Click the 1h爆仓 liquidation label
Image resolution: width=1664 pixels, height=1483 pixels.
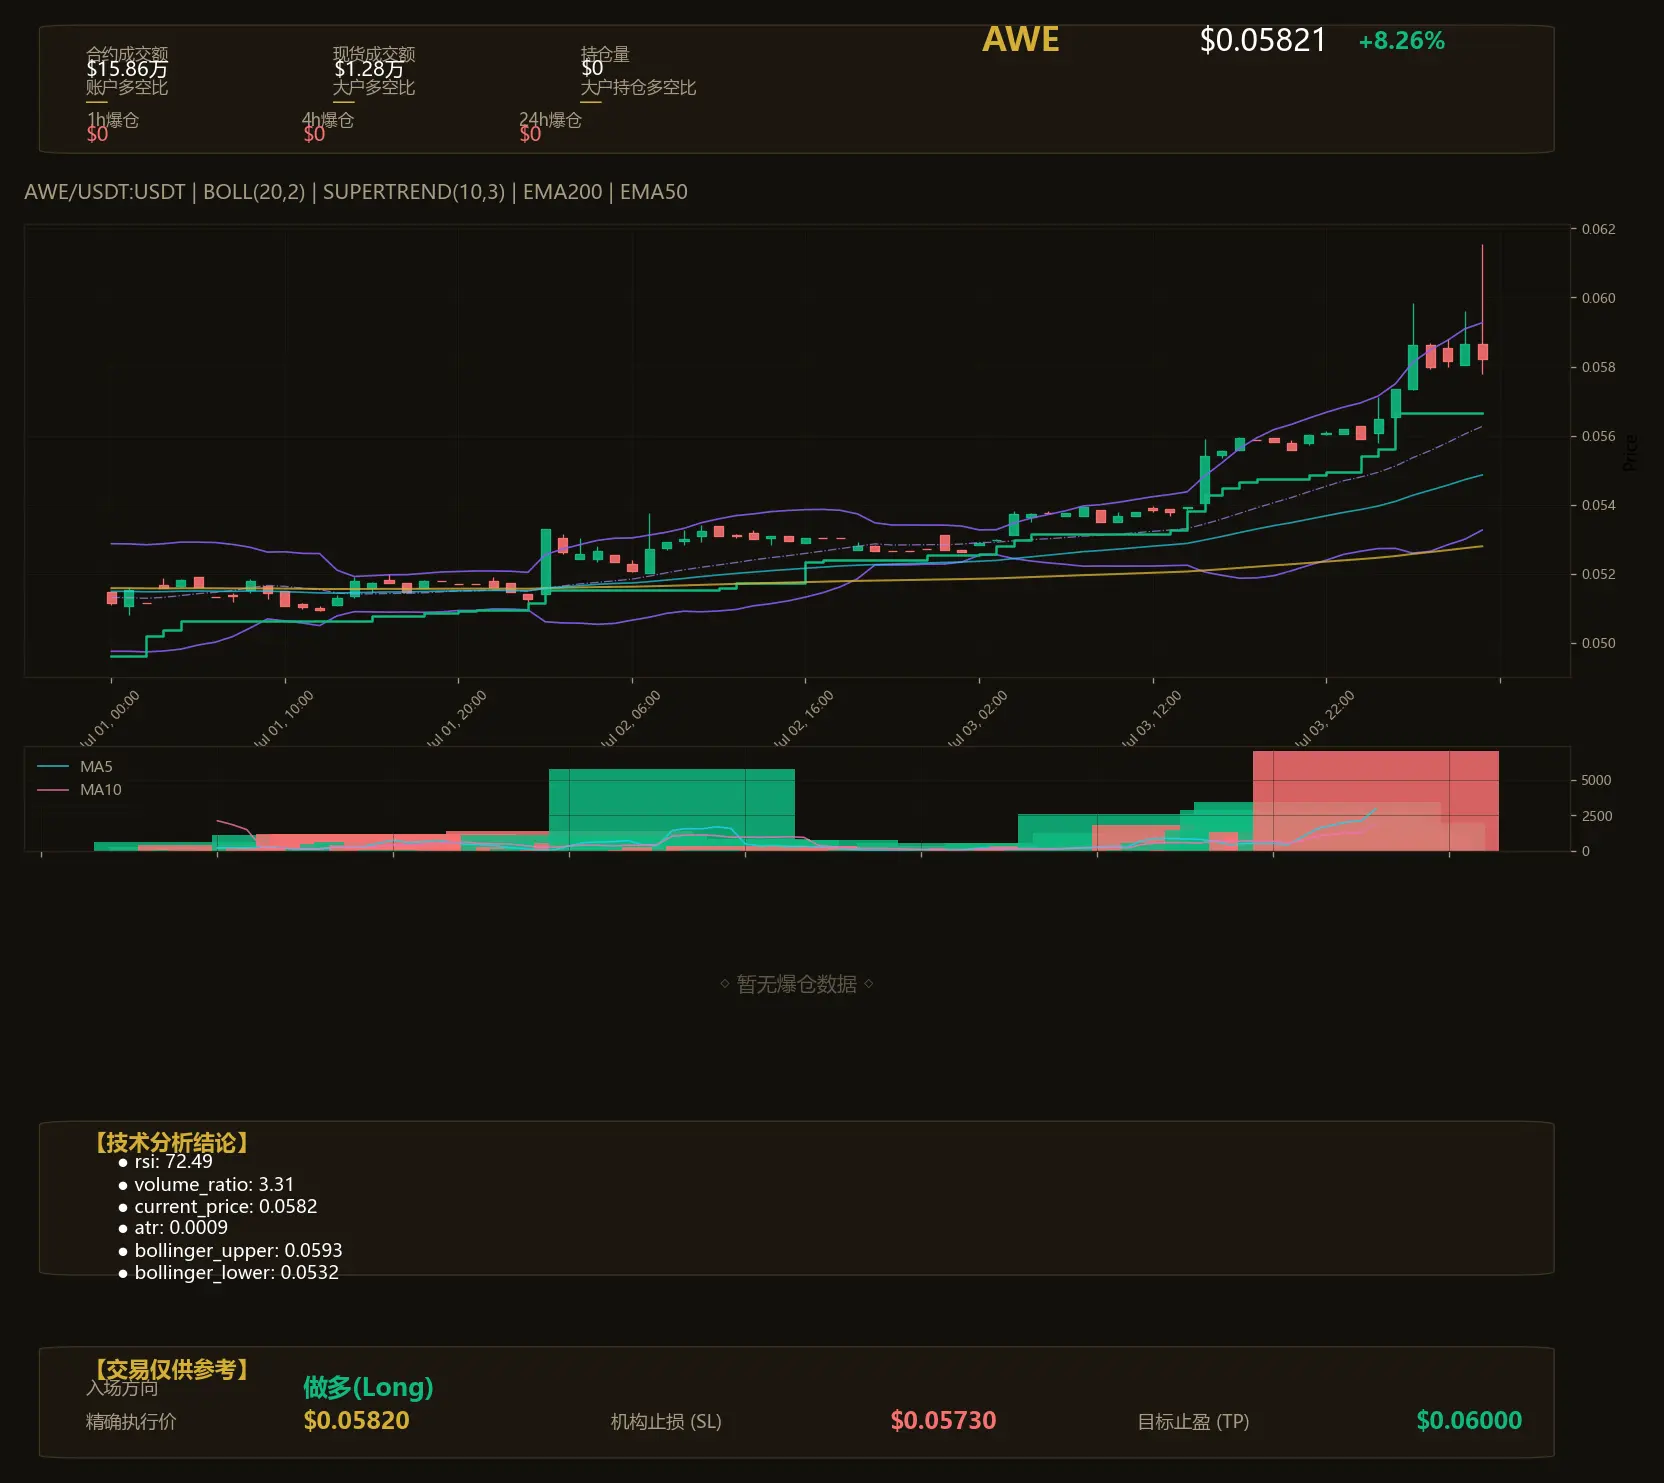[113, 120]
